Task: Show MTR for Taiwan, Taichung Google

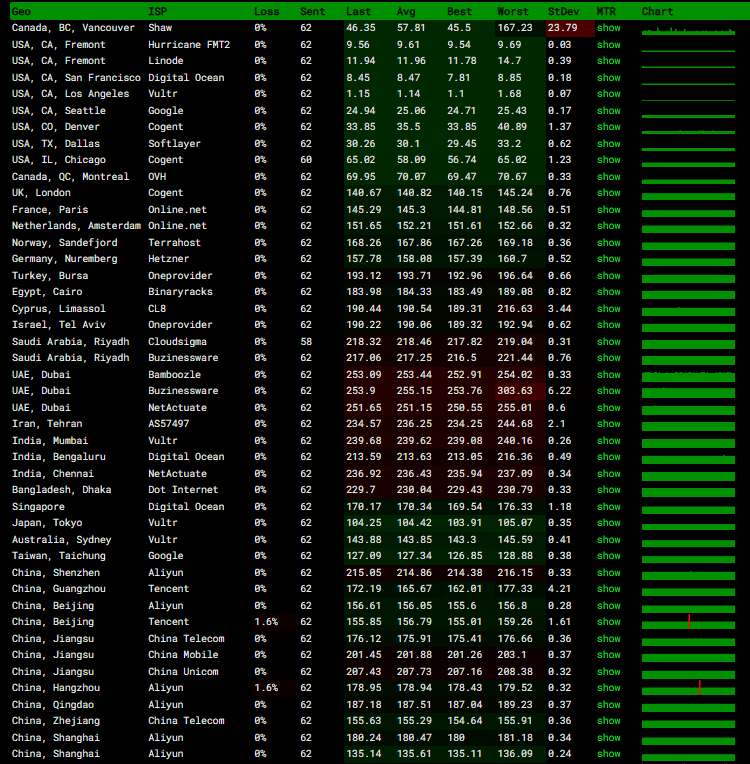Action: click(x=609, y=555)
